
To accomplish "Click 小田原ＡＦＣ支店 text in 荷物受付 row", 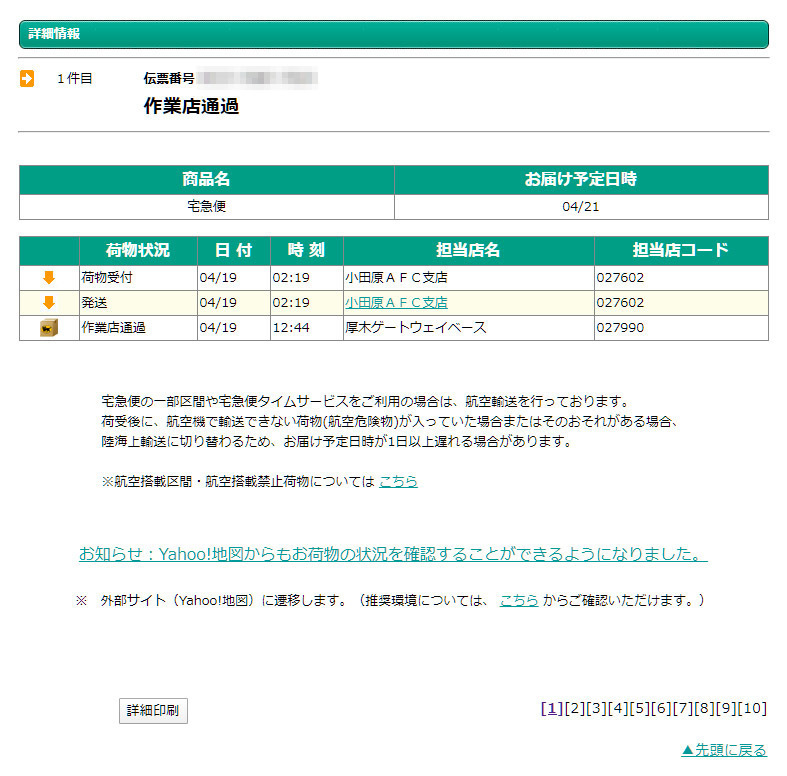I will coord(396,278).
